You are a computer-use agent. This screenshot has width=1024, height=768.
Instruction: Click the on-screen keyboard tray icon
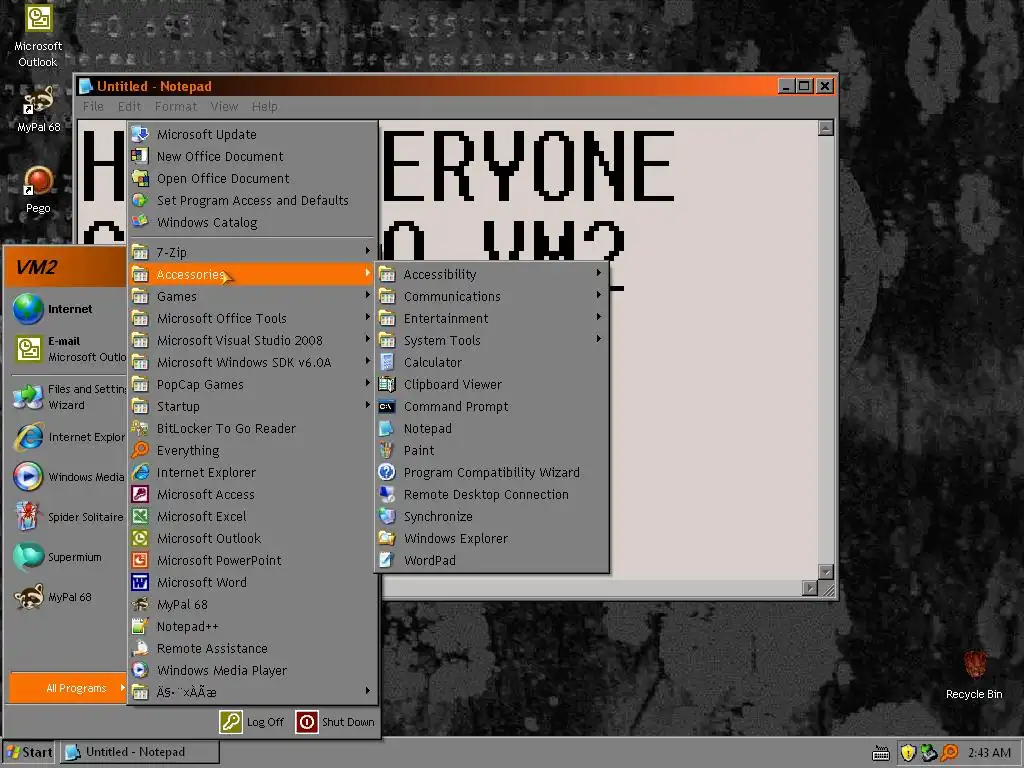[x=881, y=753]
